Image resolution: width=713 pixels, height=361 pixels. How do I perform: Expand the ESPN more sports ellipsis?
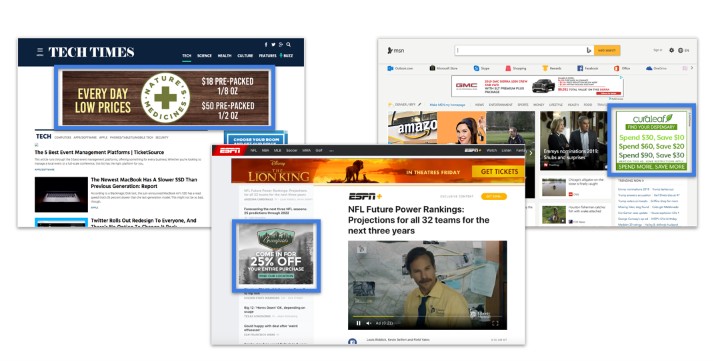coord(331,150)
